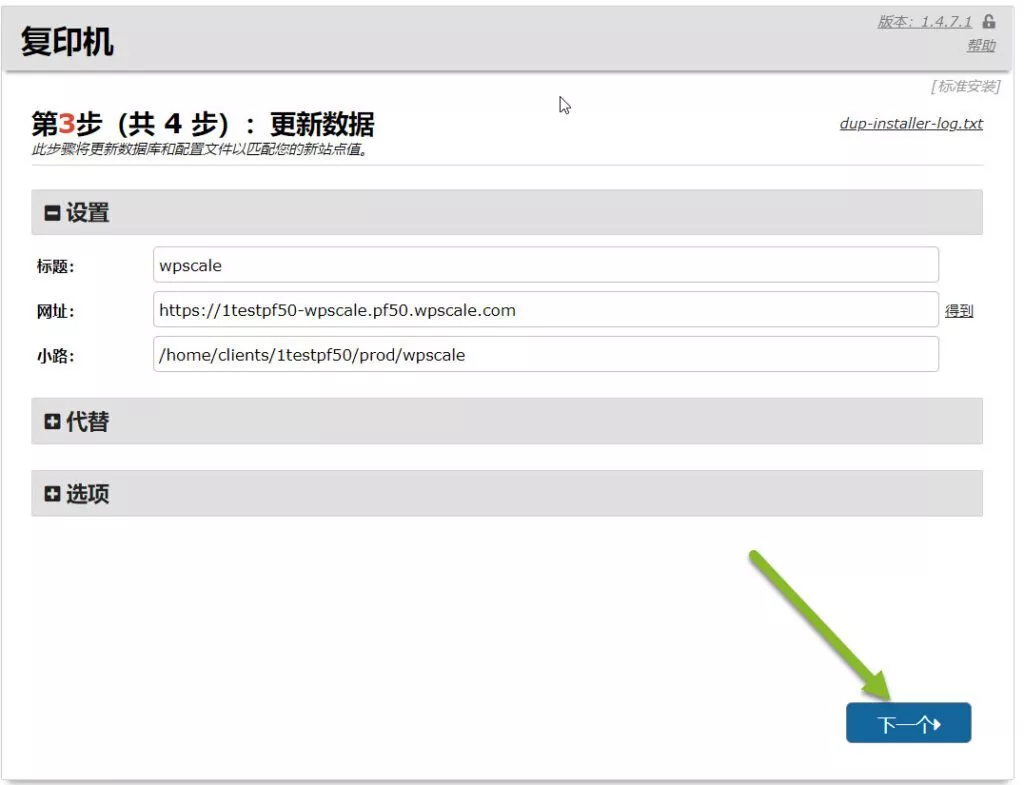Screen dimensions: 1024x785
Task: Click the 得到 link beside the URL field
Action: pos(959,312)
